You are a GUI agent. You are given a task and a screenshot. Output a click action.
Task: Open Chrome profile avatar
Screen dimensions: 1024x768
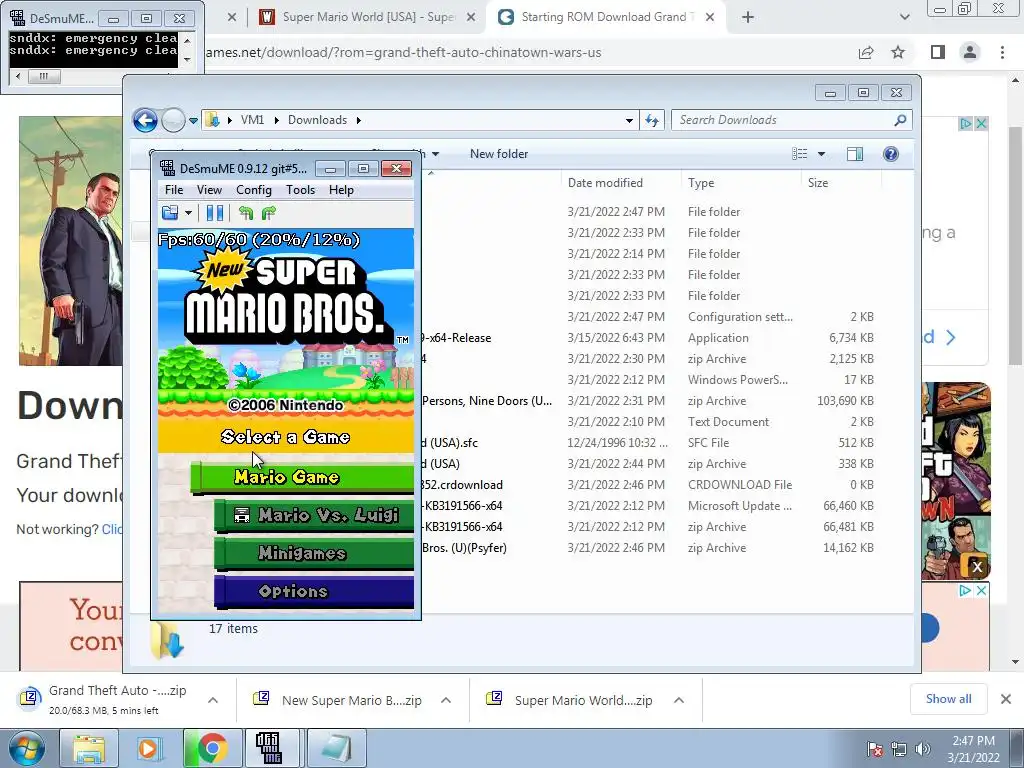click(x=970, y=52)
